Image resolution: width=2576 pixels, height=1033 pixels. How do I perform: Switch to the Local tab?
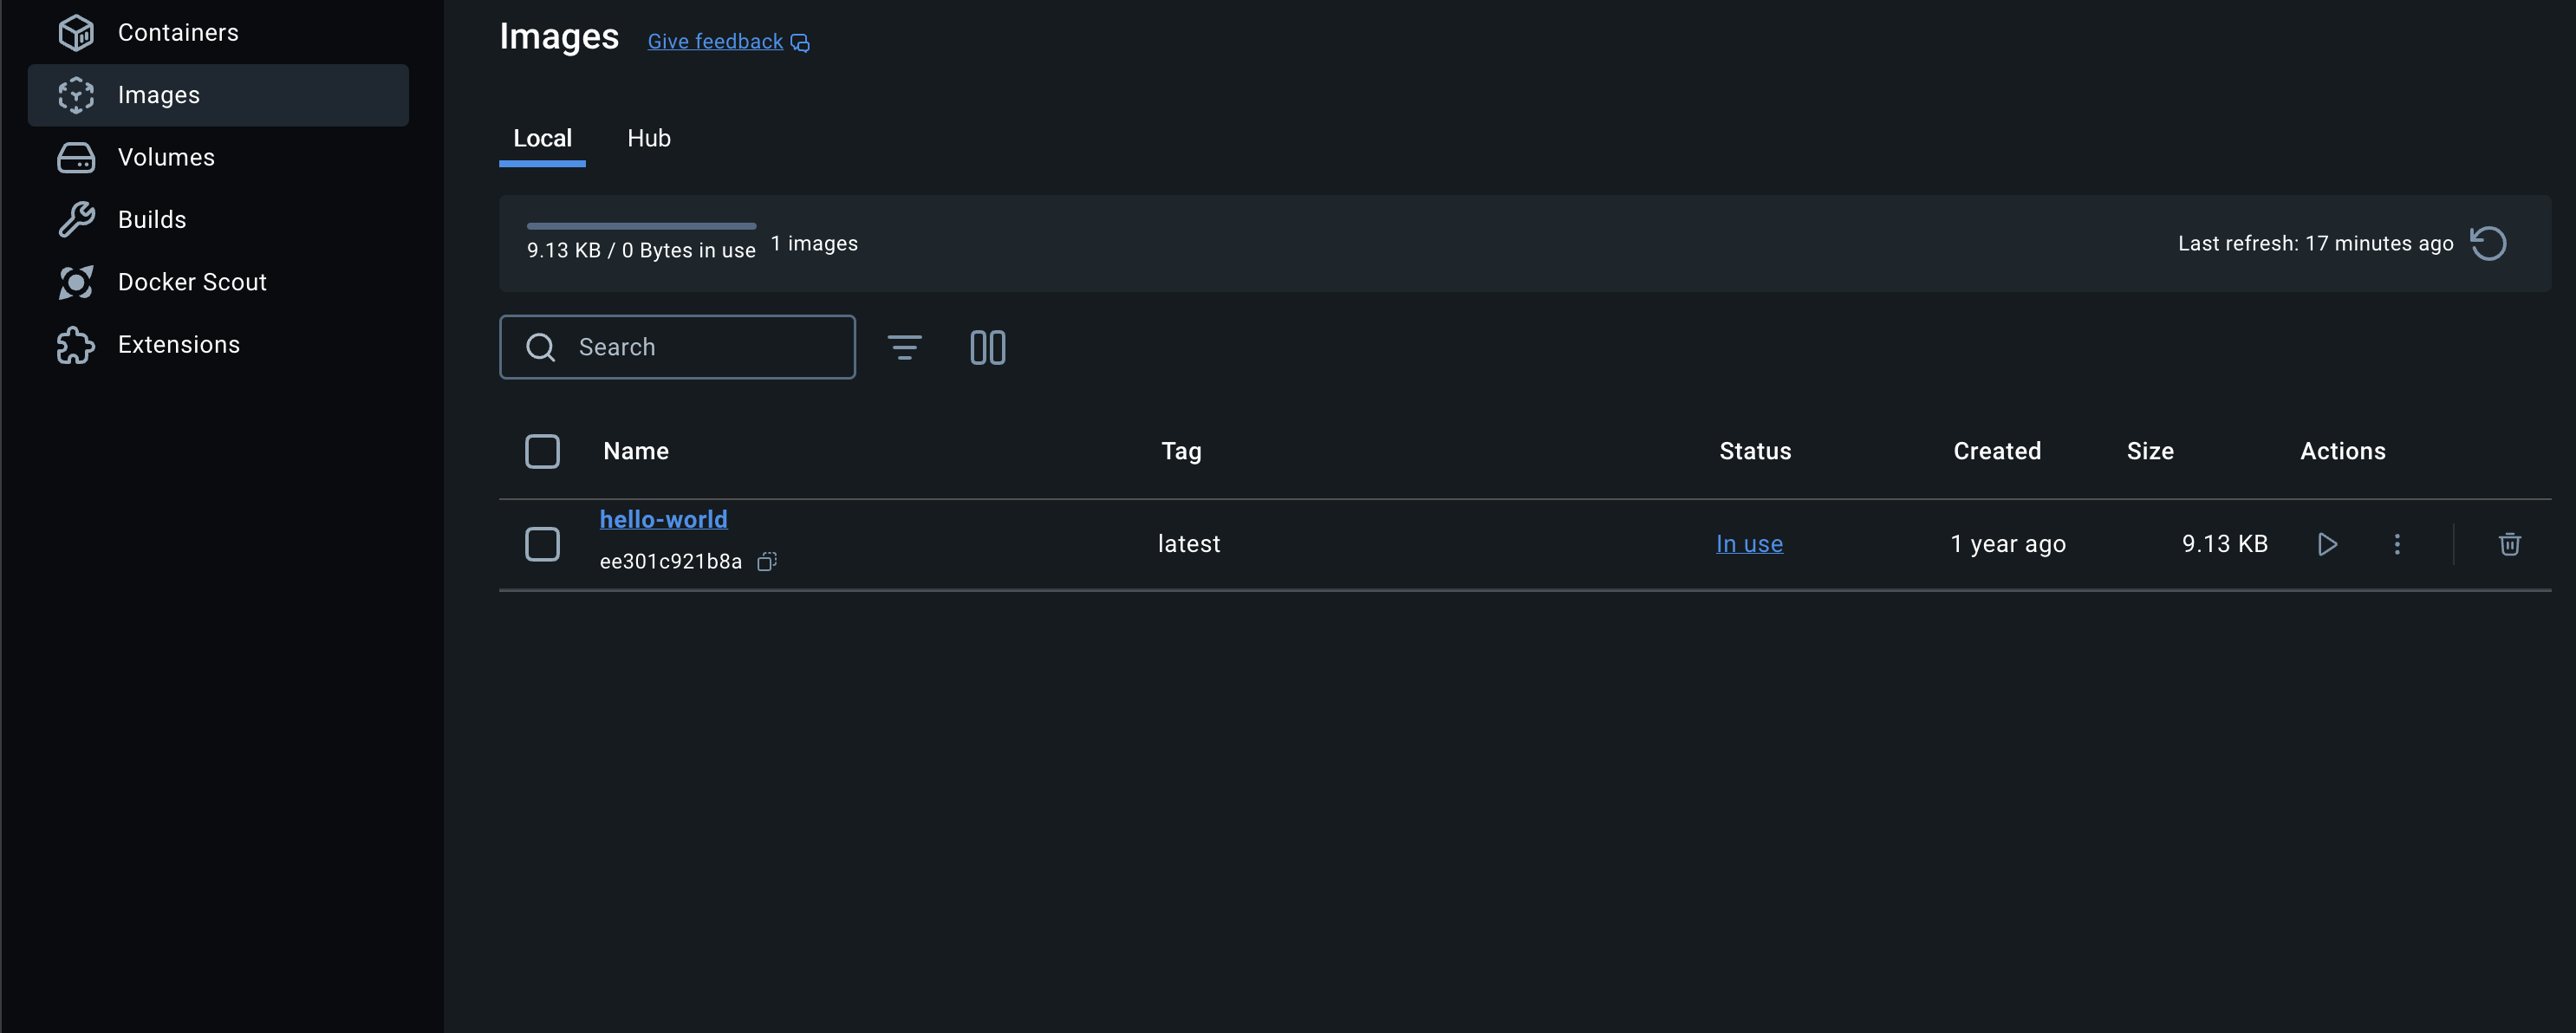coord(542,138)
